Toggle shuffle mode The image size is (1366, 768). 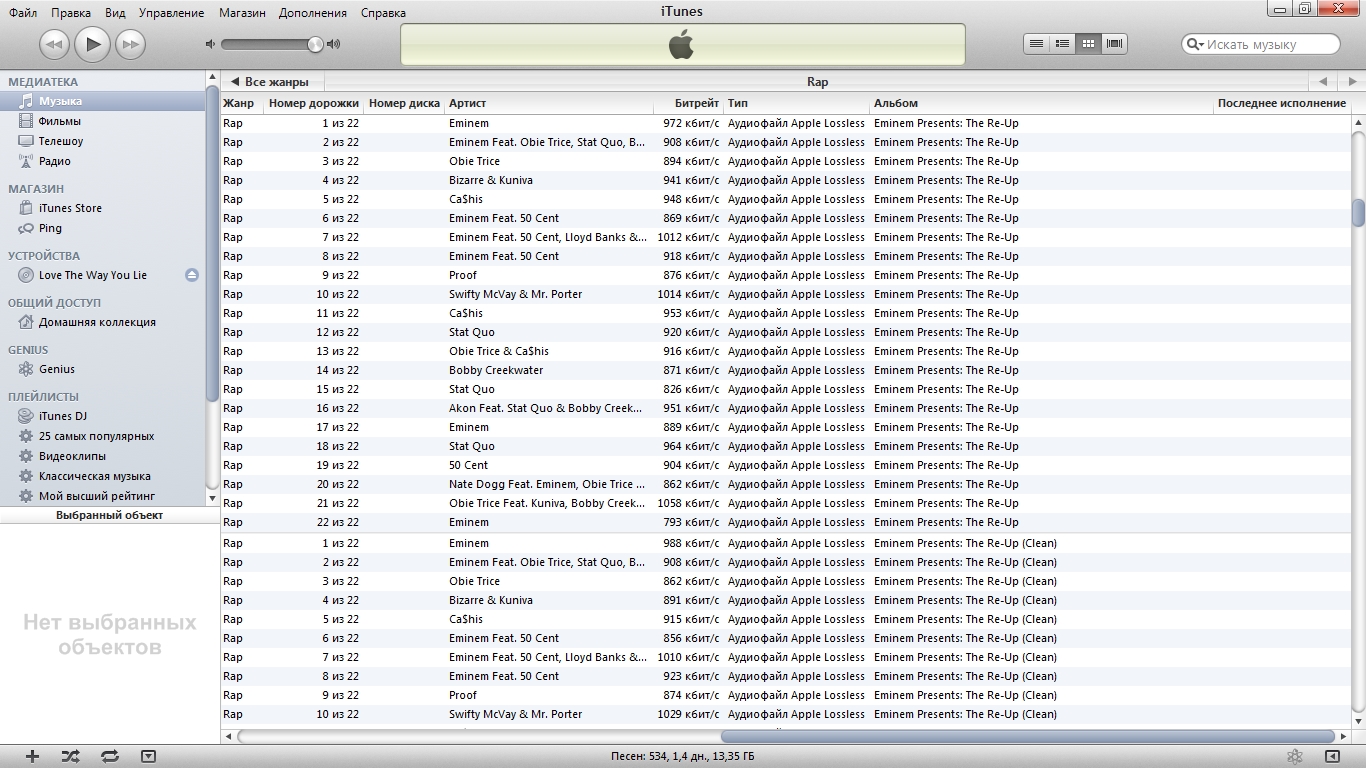point(70,756)
